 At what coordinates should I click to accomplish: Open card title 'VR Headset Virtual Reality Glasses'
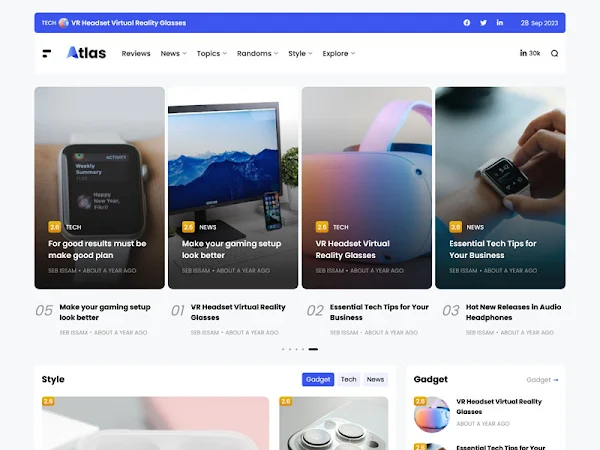(352, 249)
